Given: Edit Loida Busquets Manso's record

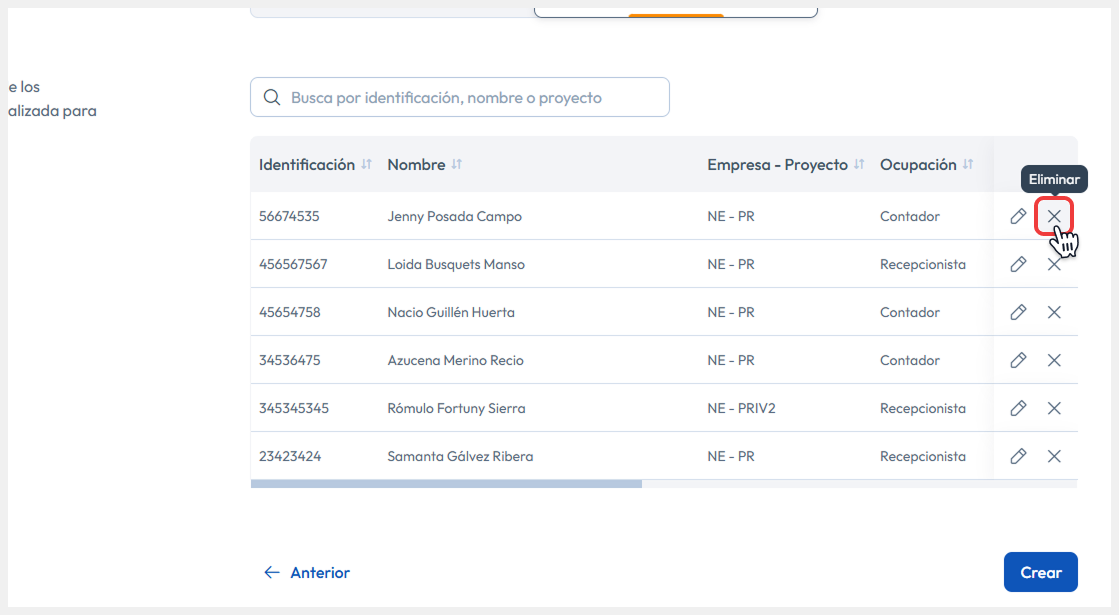Looking at the screenshot, I should (x=1018, y=264).
